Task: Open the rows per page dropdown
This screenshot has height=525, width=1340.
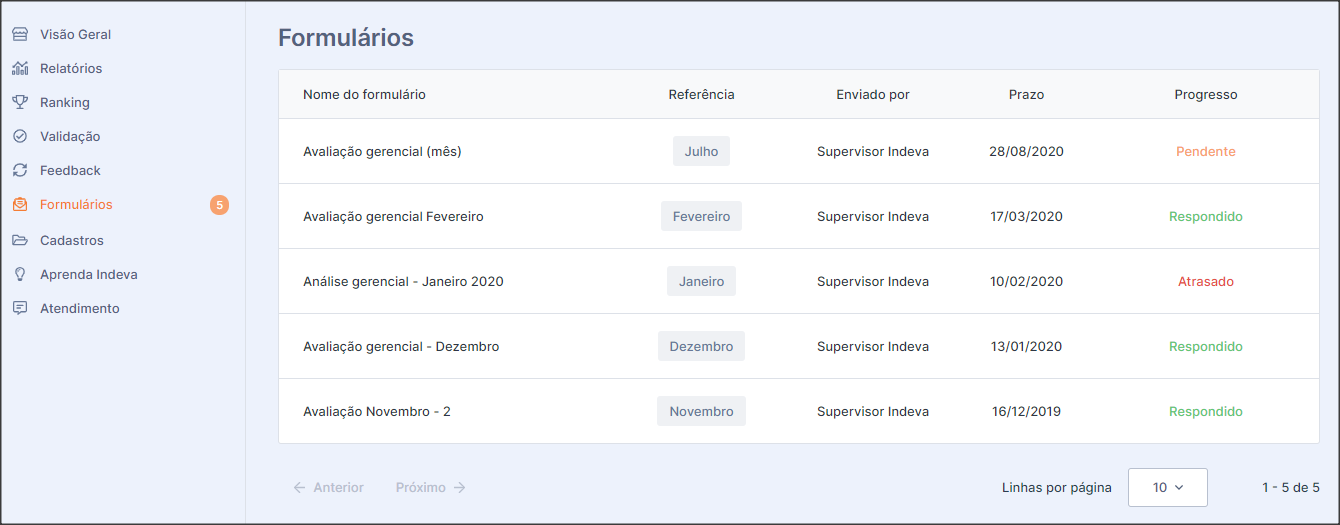Action: [x=1167, y=487]
